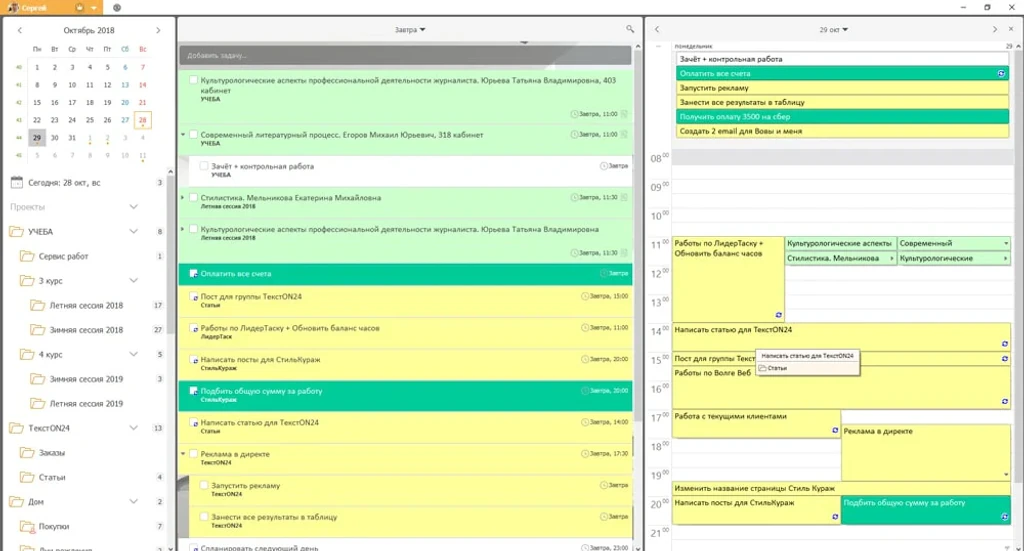Go to the next month in the calendar

pos(158,30)
